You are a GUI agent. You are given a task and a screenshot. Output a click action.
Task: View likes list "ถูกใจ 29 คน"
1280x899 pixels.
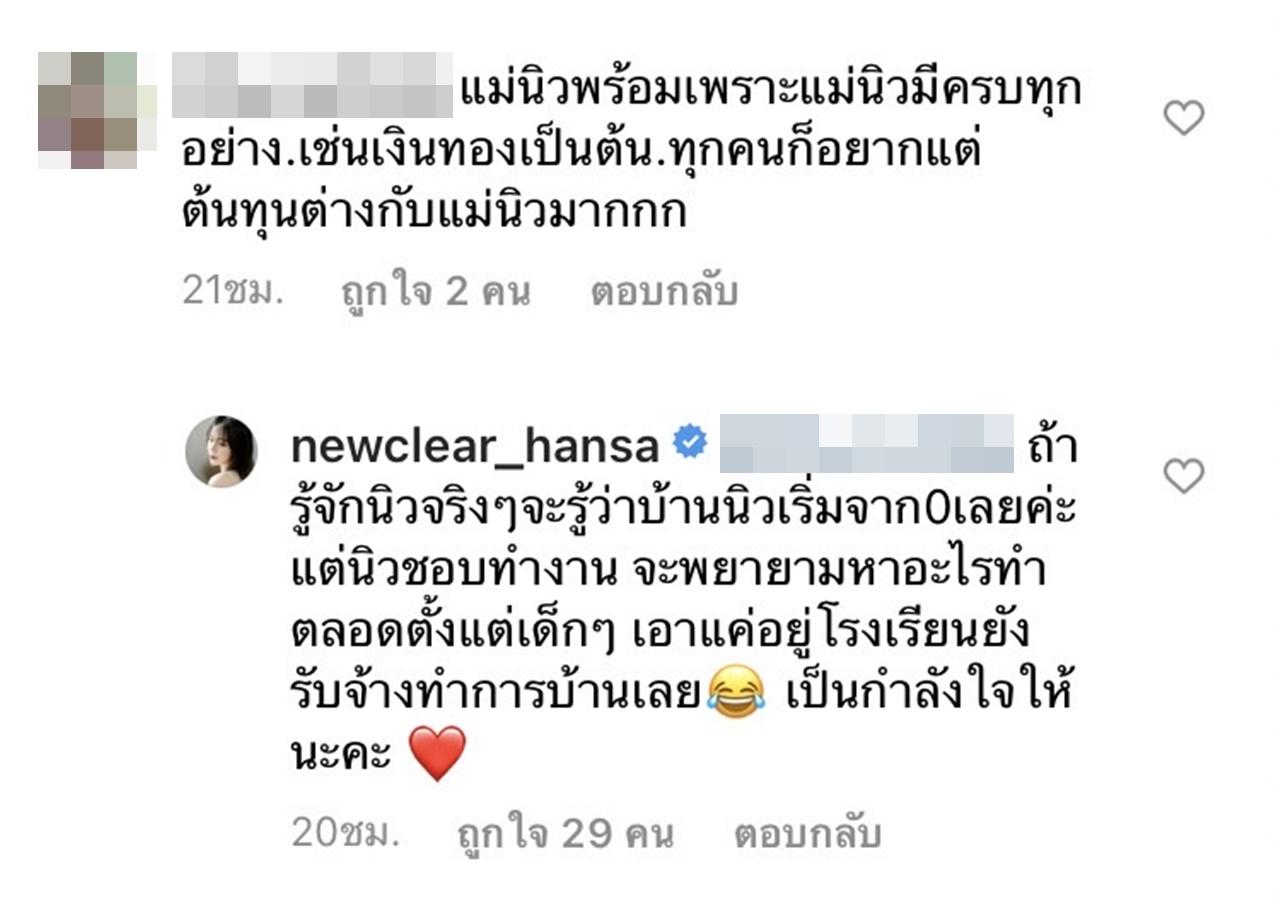[565, 833]
